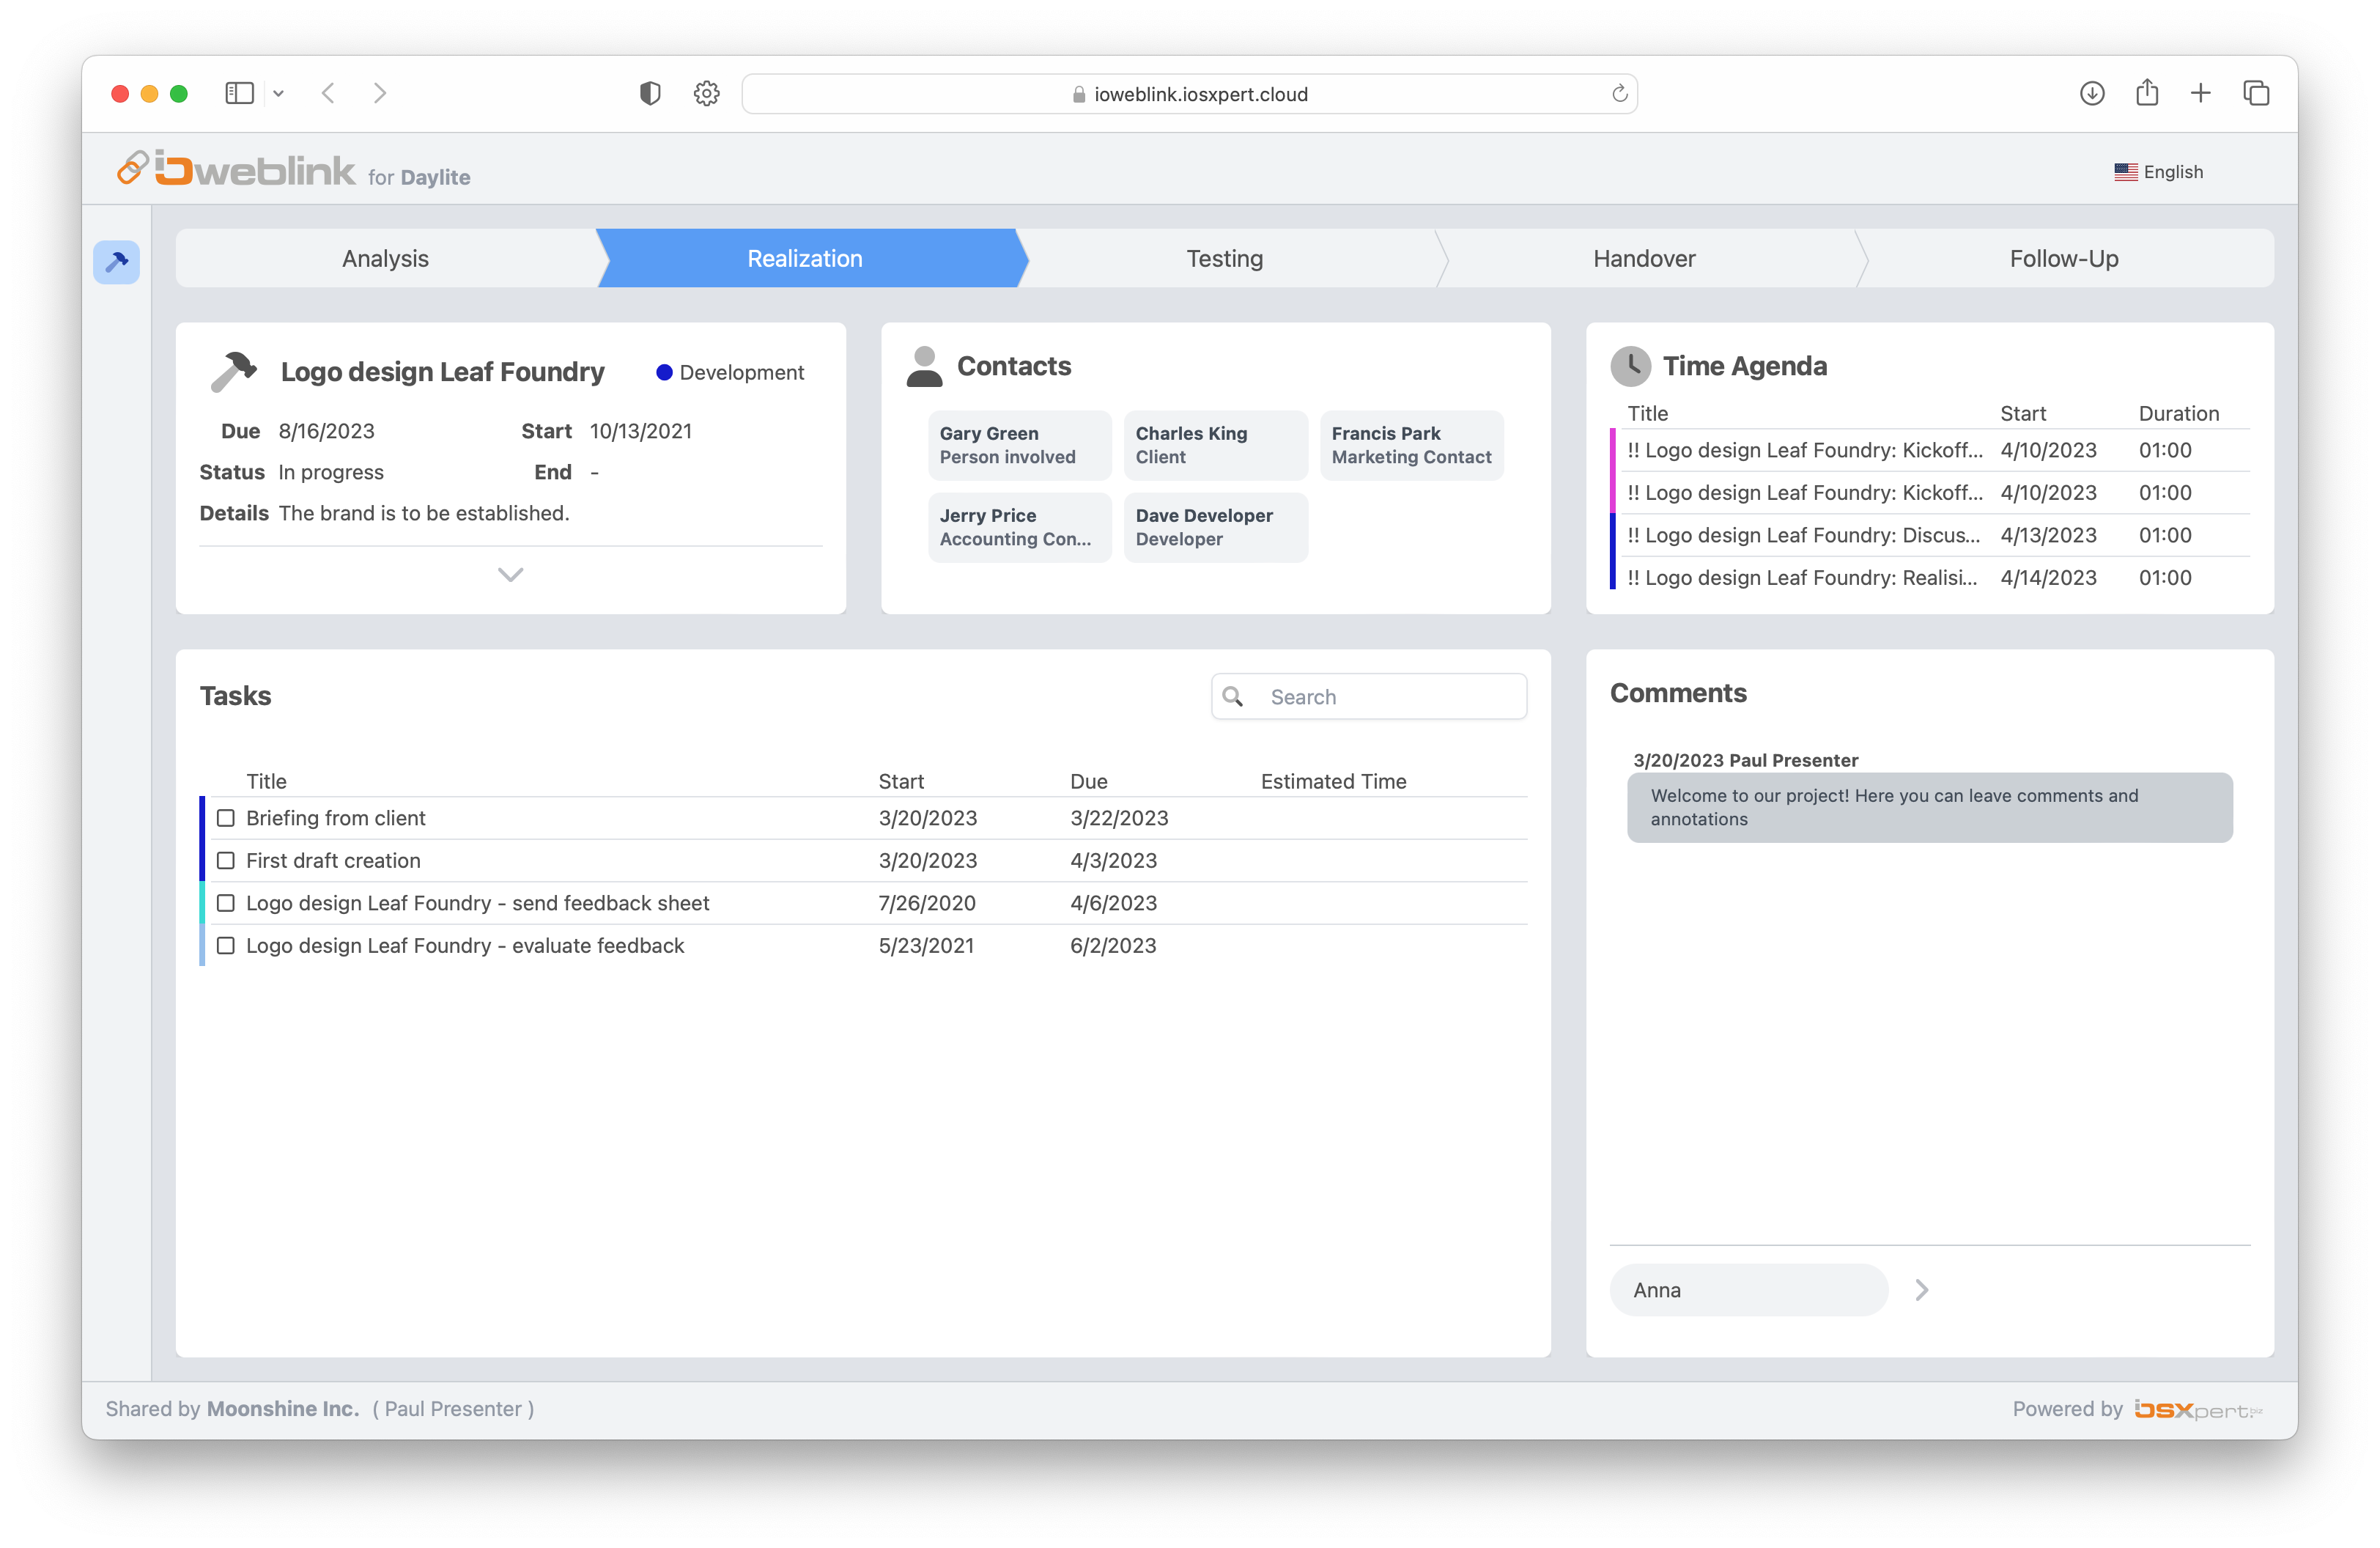The height and width of the screenshot is (1548, 2380).
Task: Open Charles King client card
Action: (x=1215, y=445)
